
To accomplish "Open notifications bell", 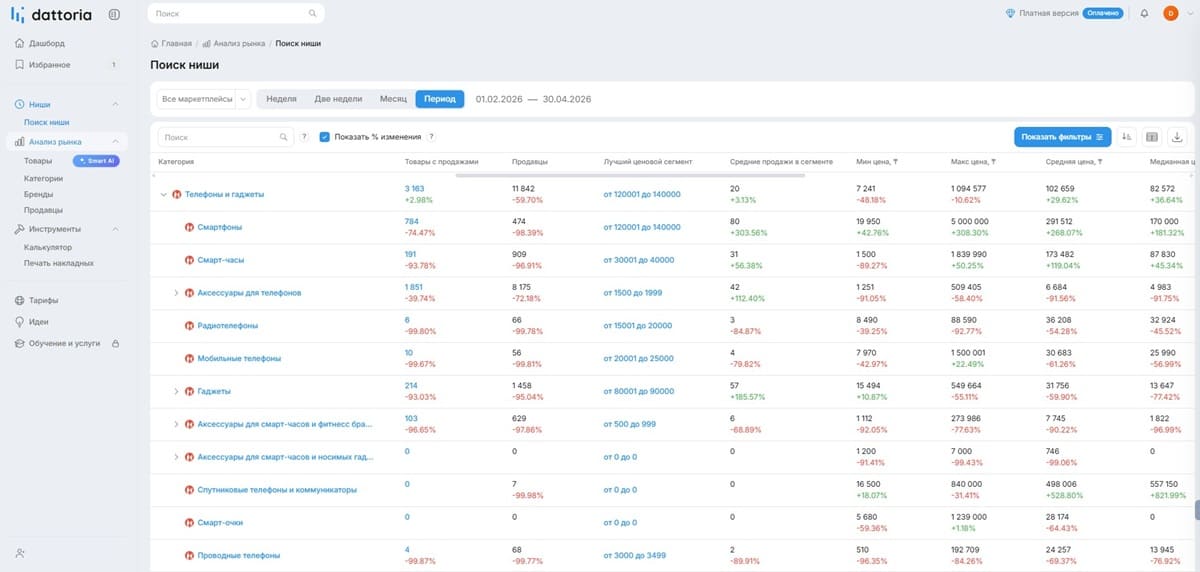I will coord(1143,14).
